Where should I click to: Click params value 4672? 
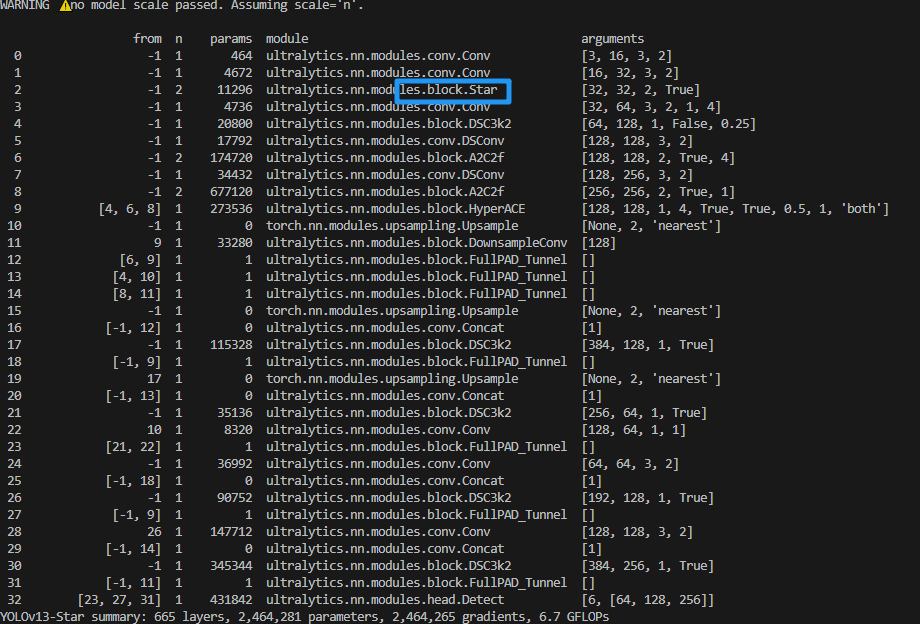click(238, 73)
